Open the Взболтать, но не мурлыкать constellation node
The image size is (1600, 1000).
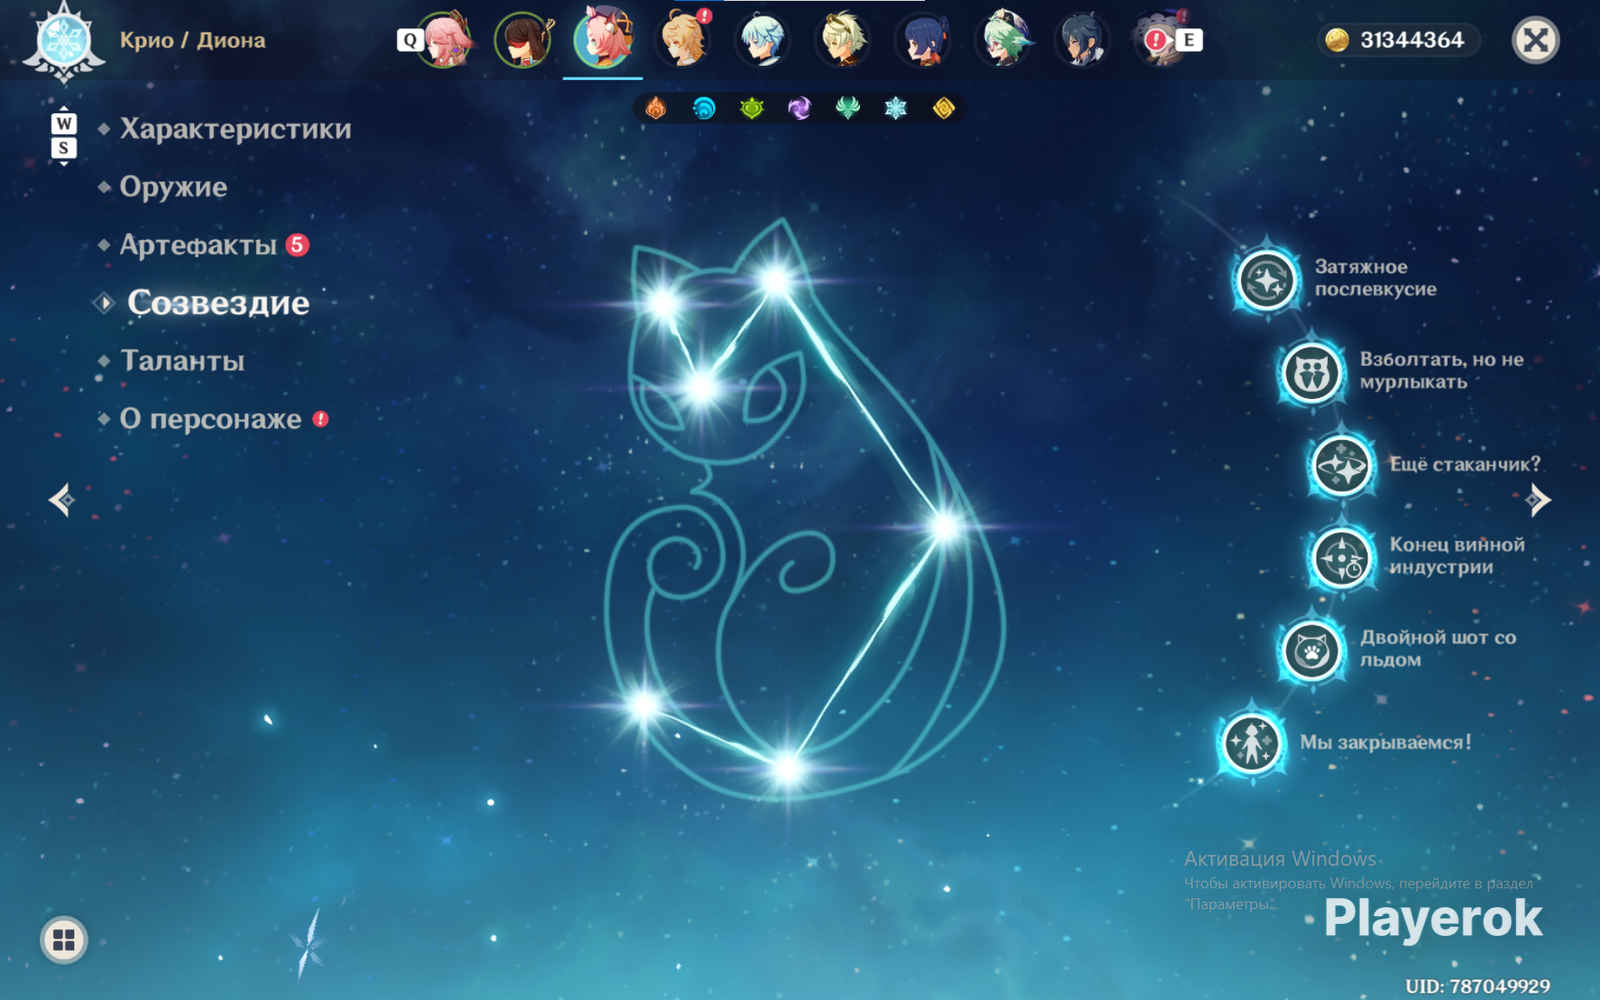pos(1311,372)
